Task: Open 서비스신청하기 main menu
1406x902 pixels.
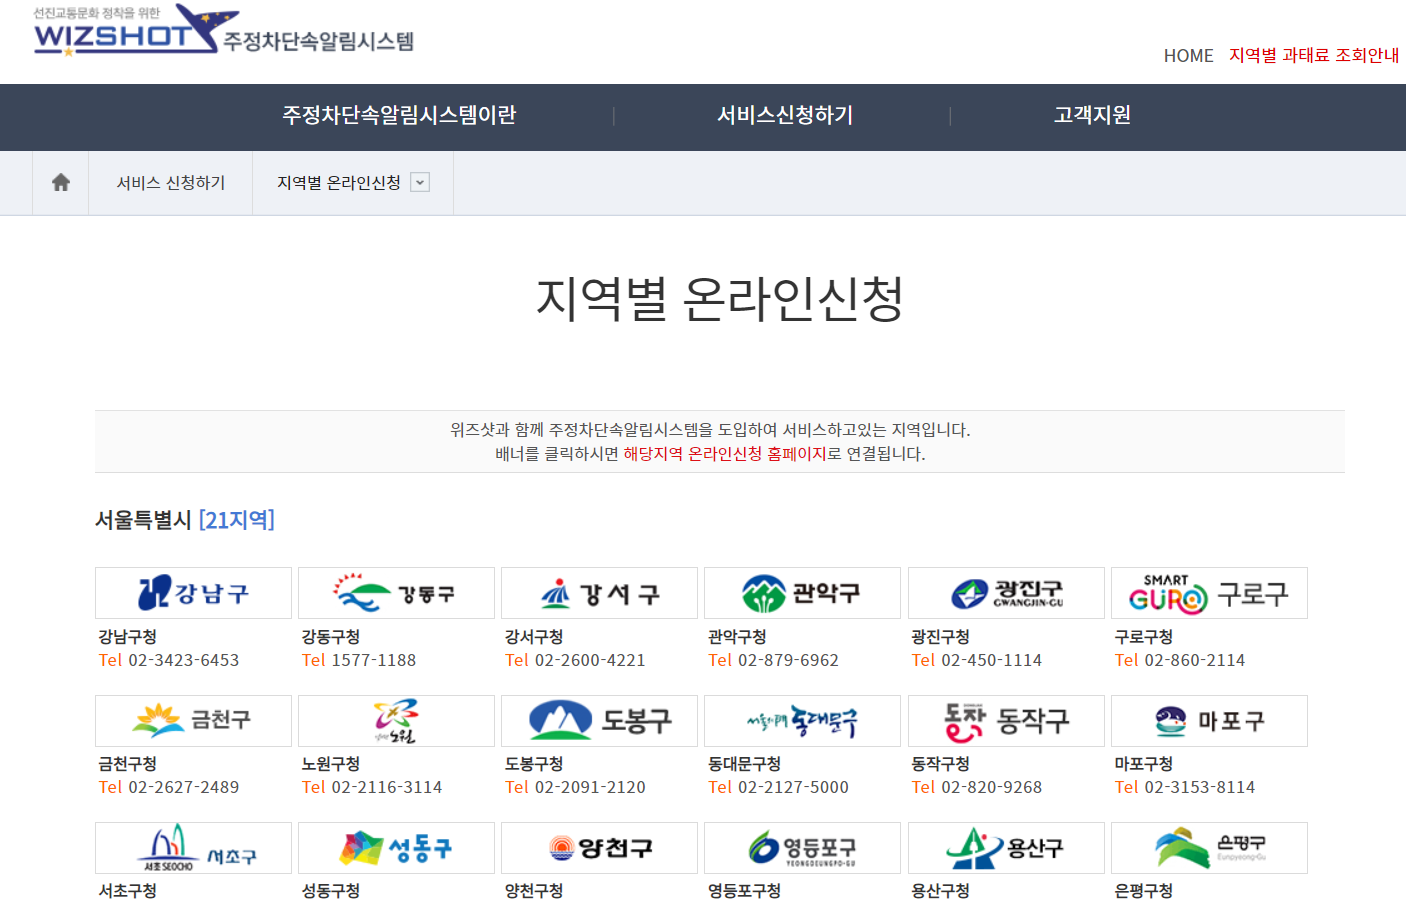Action: pos(785,115)
